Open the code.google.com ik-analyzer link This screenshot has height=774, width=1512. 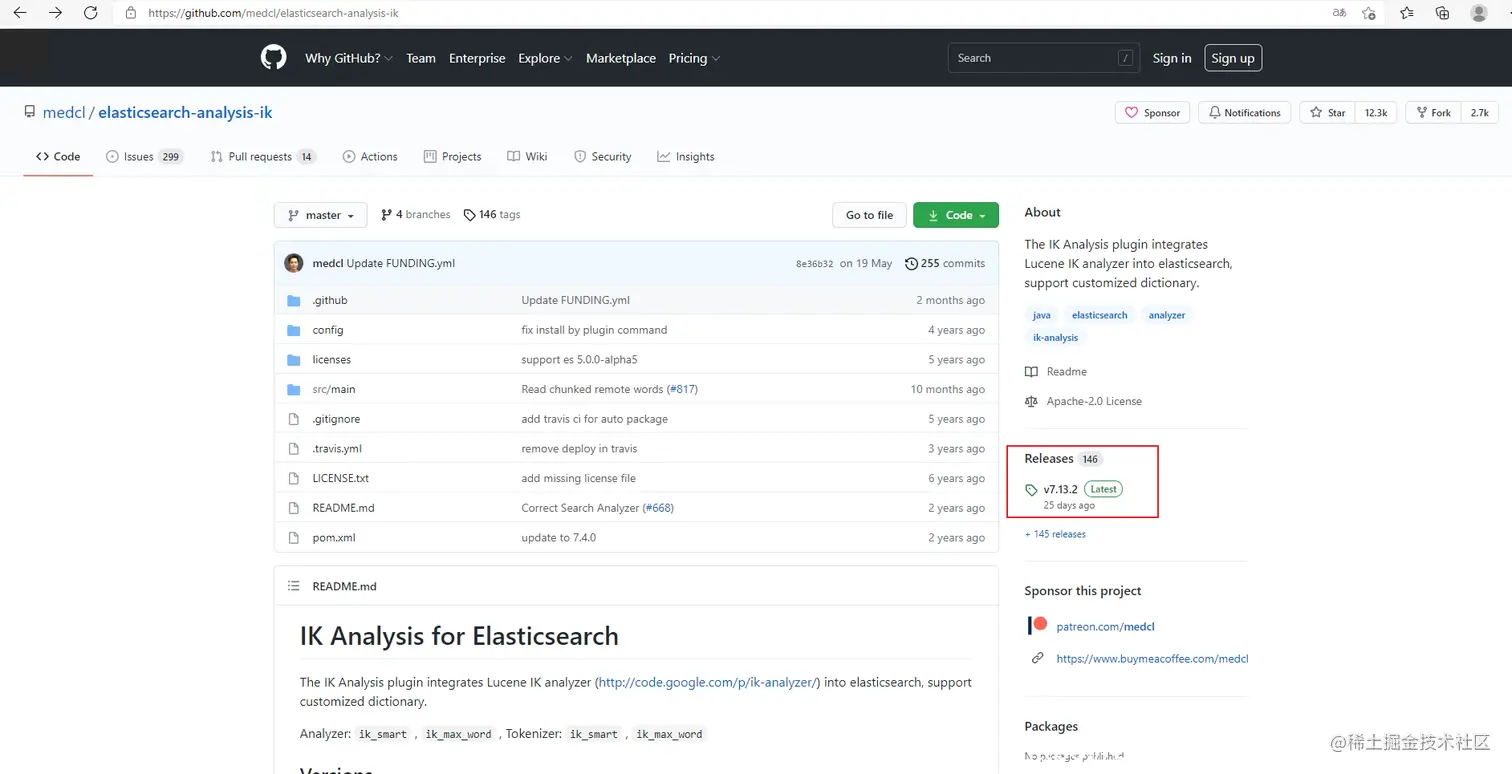(x=707, y=682)
